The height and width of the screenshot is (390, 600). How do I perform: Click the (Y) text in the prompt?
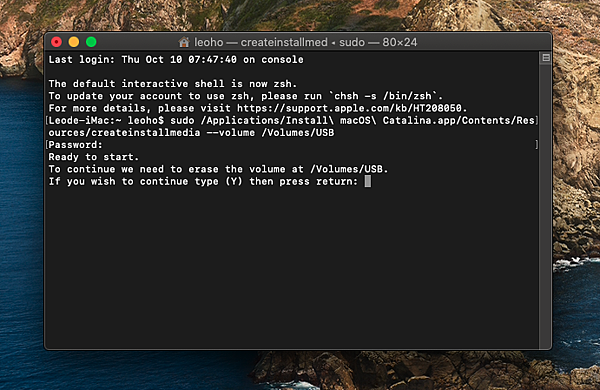(234, 181)
